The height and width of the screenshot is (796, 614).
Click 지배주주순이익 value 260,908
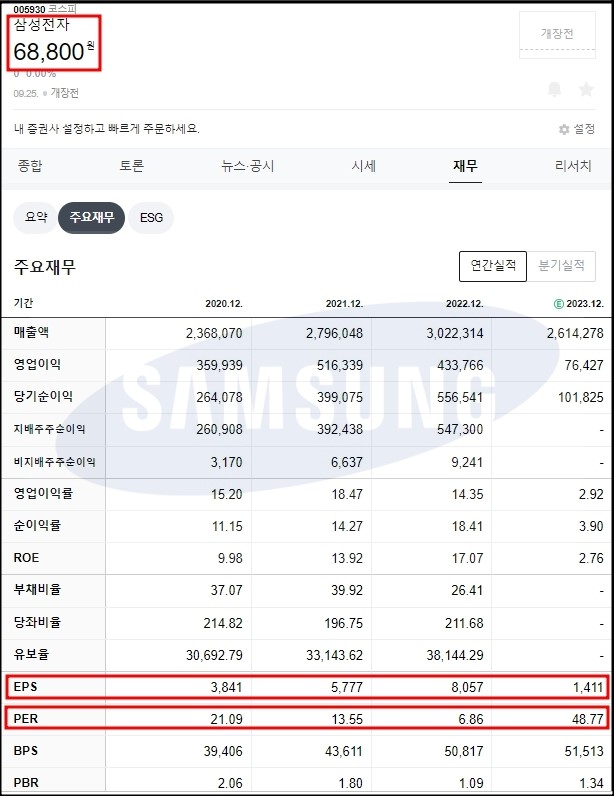[219, 429]
